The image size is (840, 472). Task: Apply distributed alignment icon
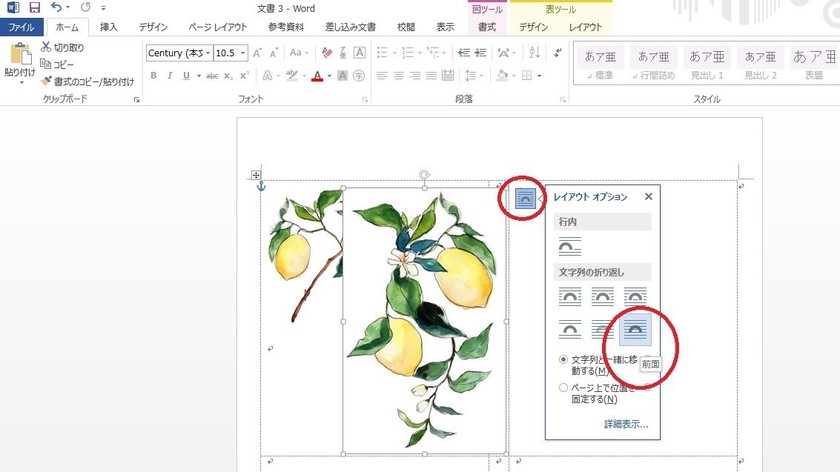448,76
